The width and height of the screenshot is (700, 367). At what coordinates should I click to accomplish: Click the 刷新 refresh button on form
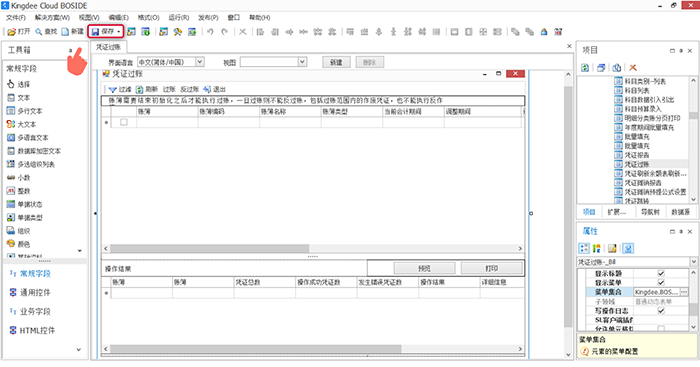coord(147,89)
